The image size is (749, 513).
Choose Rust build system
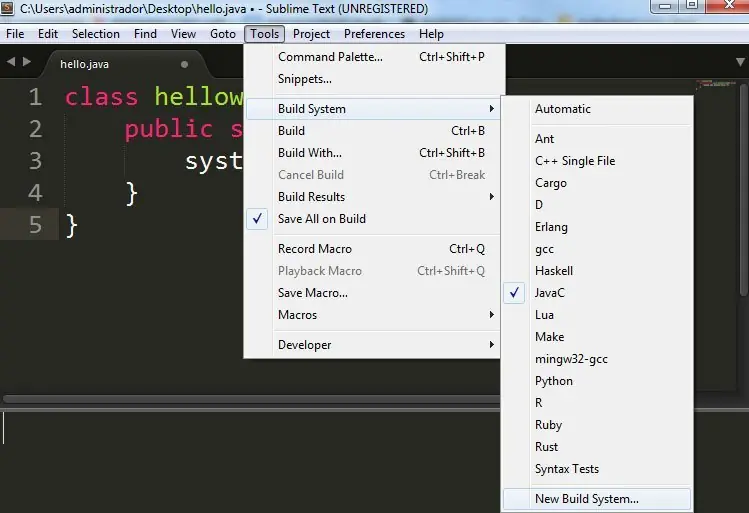pos(597,447)
